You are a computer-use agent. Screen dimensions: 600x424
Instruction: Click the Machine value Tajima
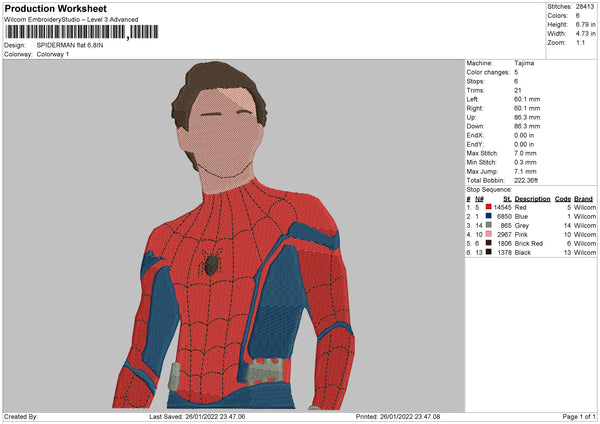click(x=523, y=63)
